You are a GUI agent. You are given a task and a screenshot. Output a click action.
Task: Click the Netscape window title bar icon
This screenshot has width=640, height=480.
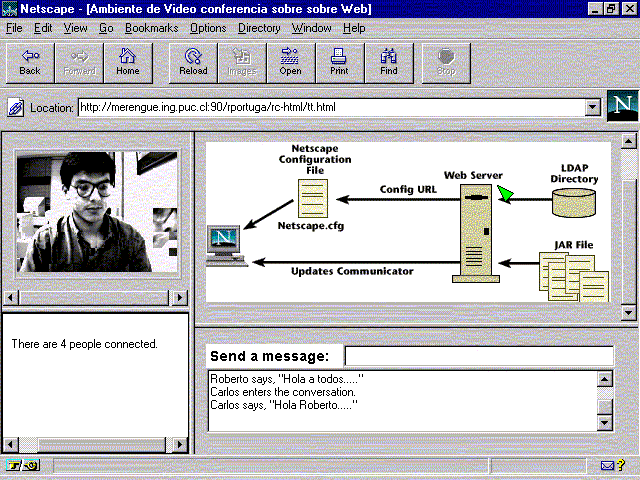click(x=9, y=9)
